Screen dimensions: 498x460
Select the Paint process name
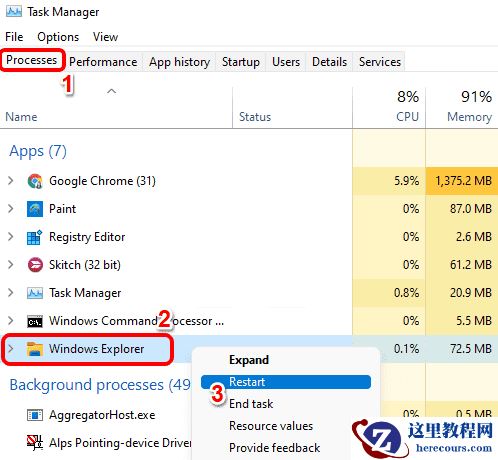[x=62, y=209]
